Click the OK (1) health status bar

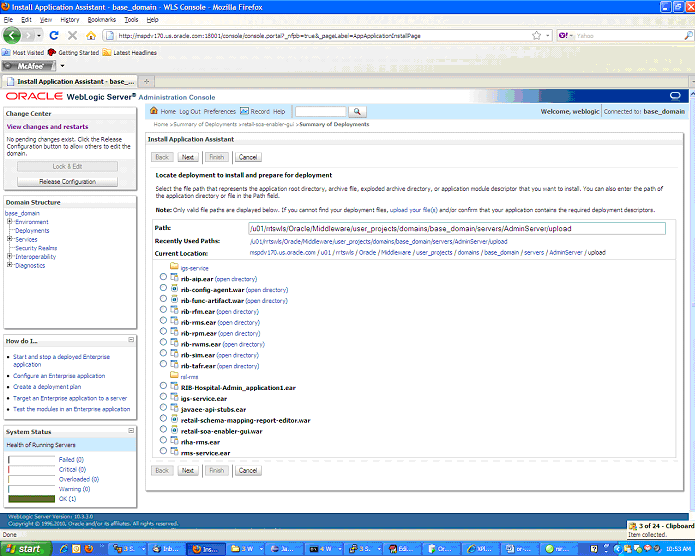pyautogui.click(x=31, y=499)
